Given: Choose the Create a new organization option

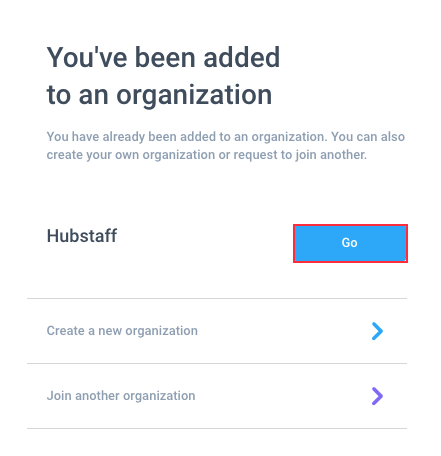Looking at the screenshot, I should click(x=217, y=331).
